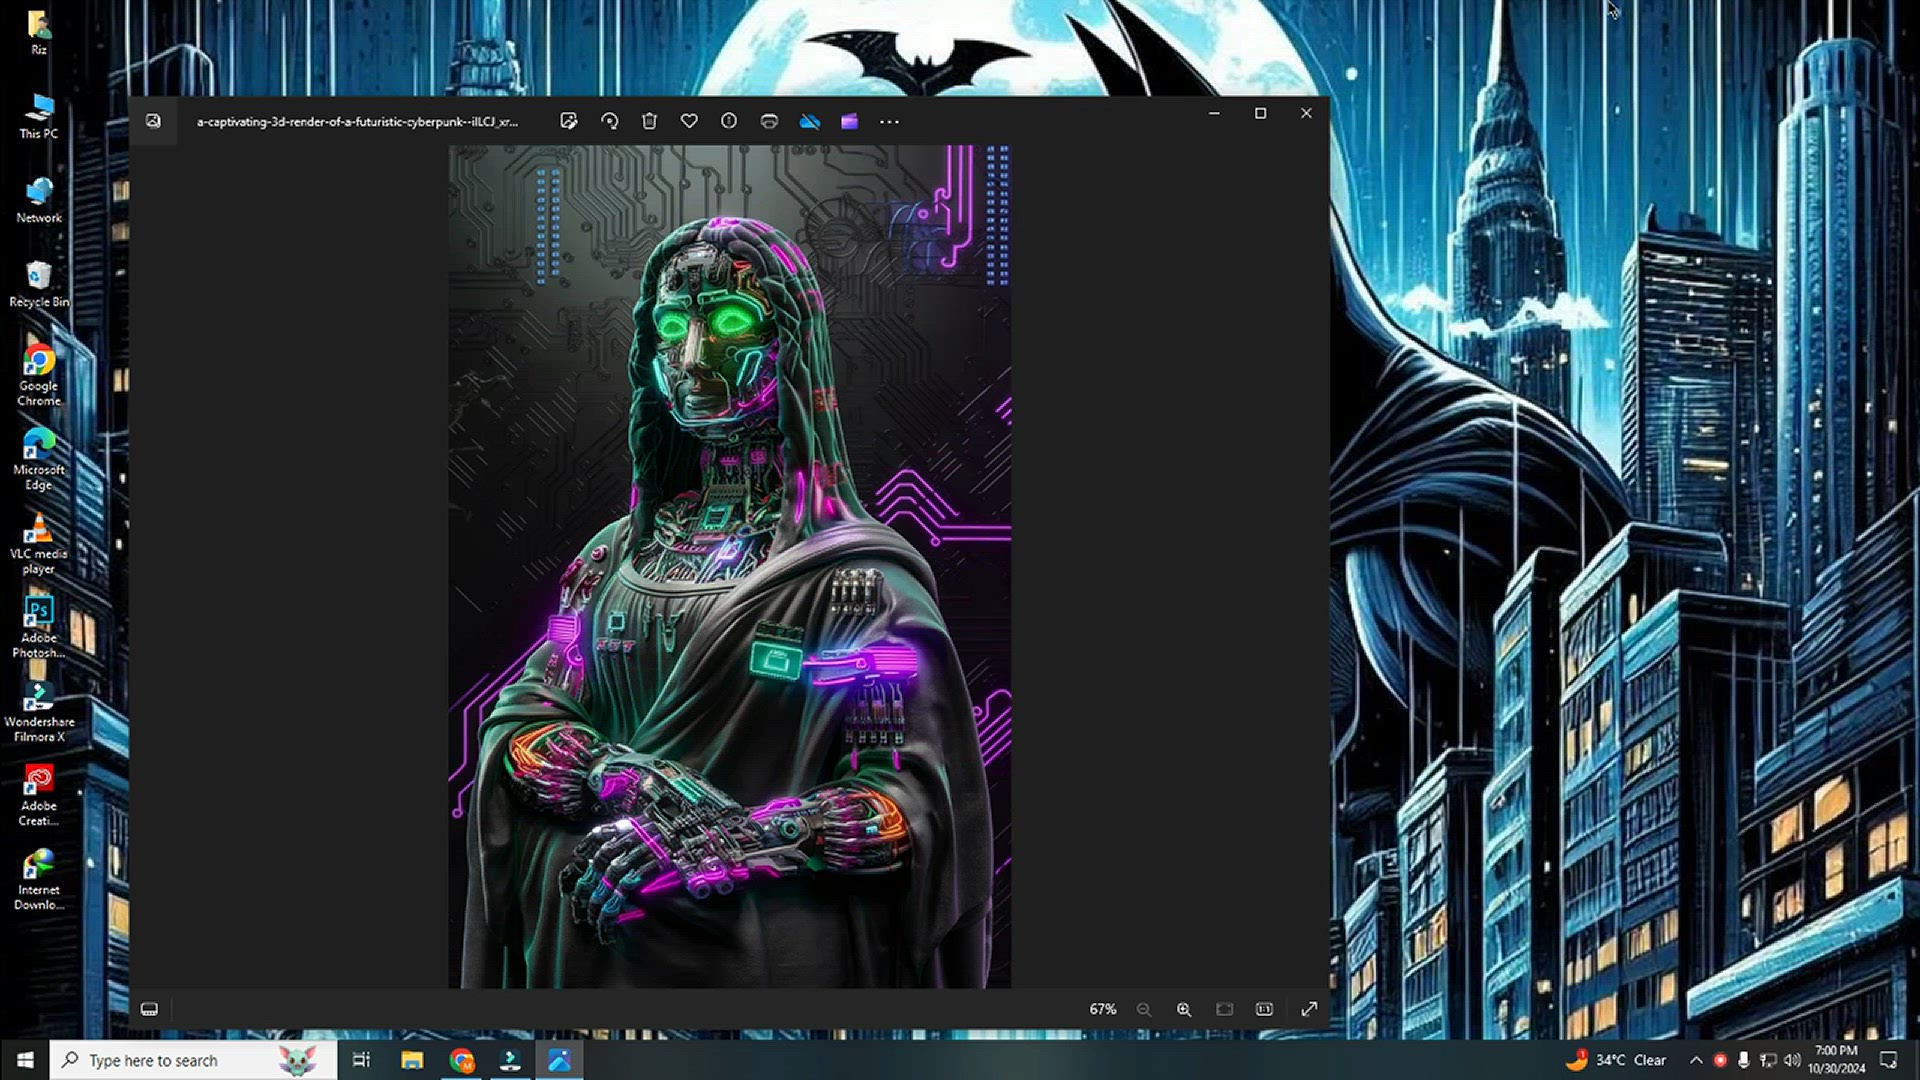Viewport: 1920px width, 1080px height.
Task: Click the Edit image icon
Action: (569, 121)
